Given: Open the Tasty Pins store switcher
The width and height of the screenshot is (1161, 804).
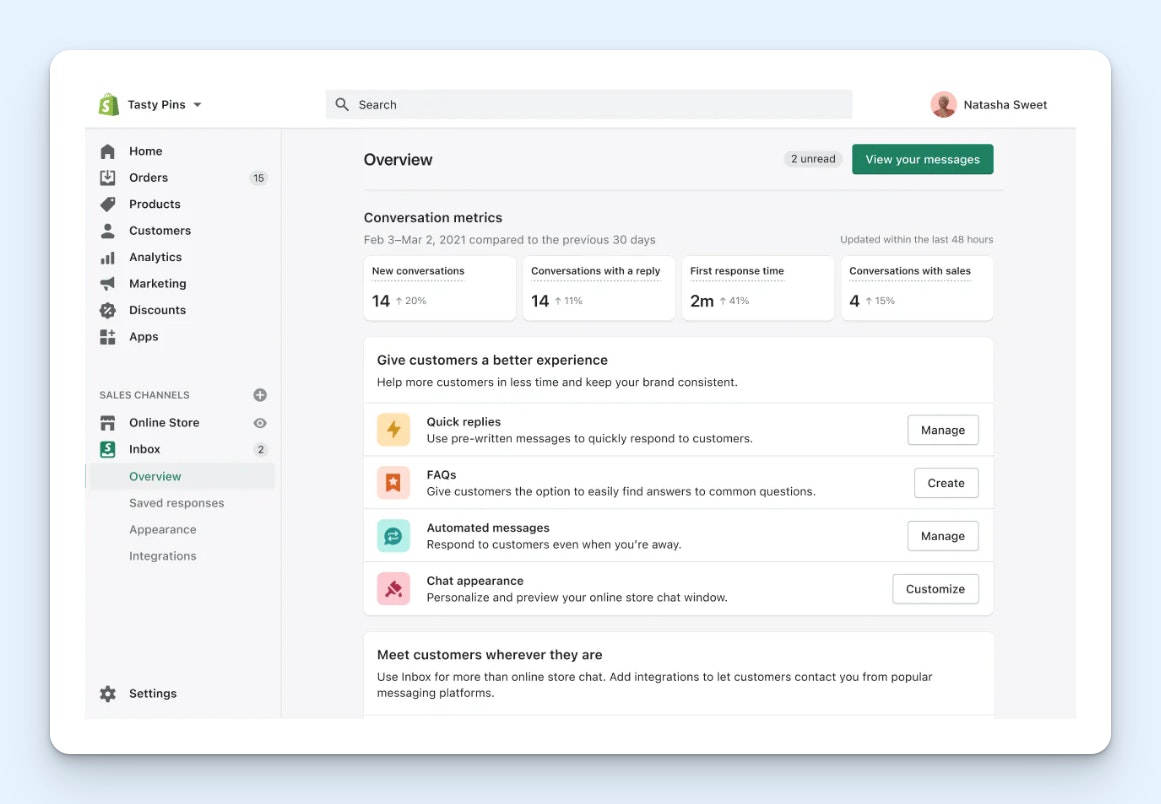Looking at the screenshot, I should click(x=160, y=104).
